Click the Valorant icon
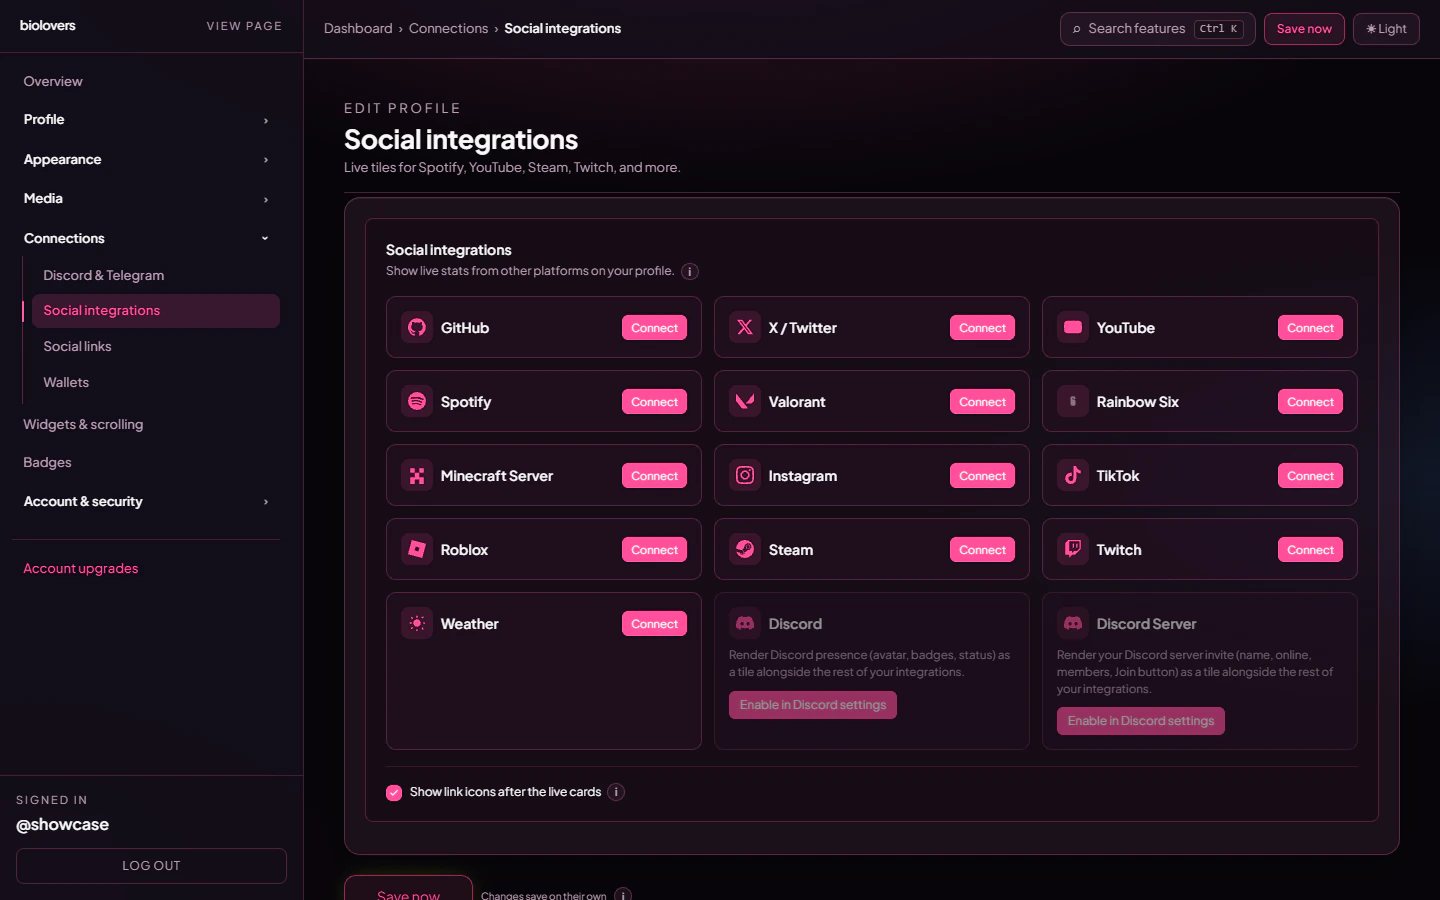1440x900 pixels. tap(745, 401)
